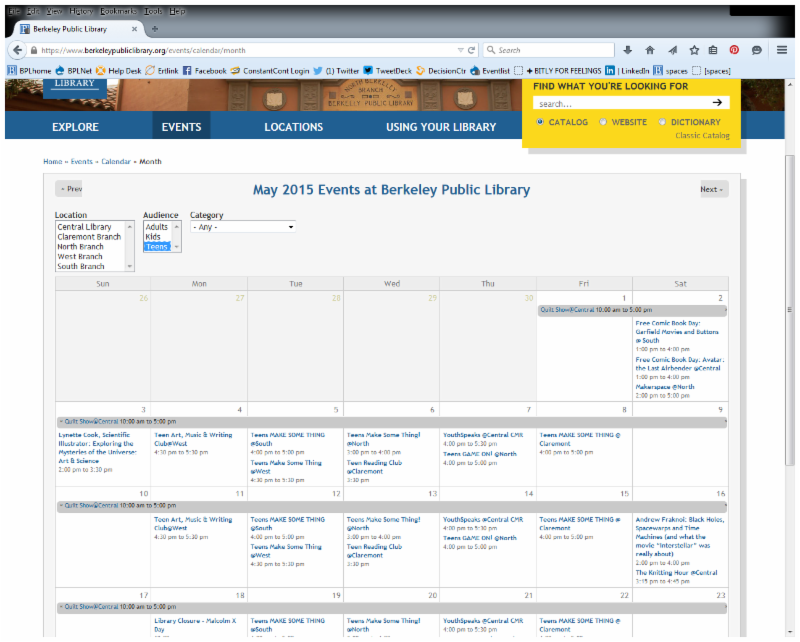This screenshot has height=642, width=800.
Task: Open The Knitting Hour @Central event
Action: 676,573
